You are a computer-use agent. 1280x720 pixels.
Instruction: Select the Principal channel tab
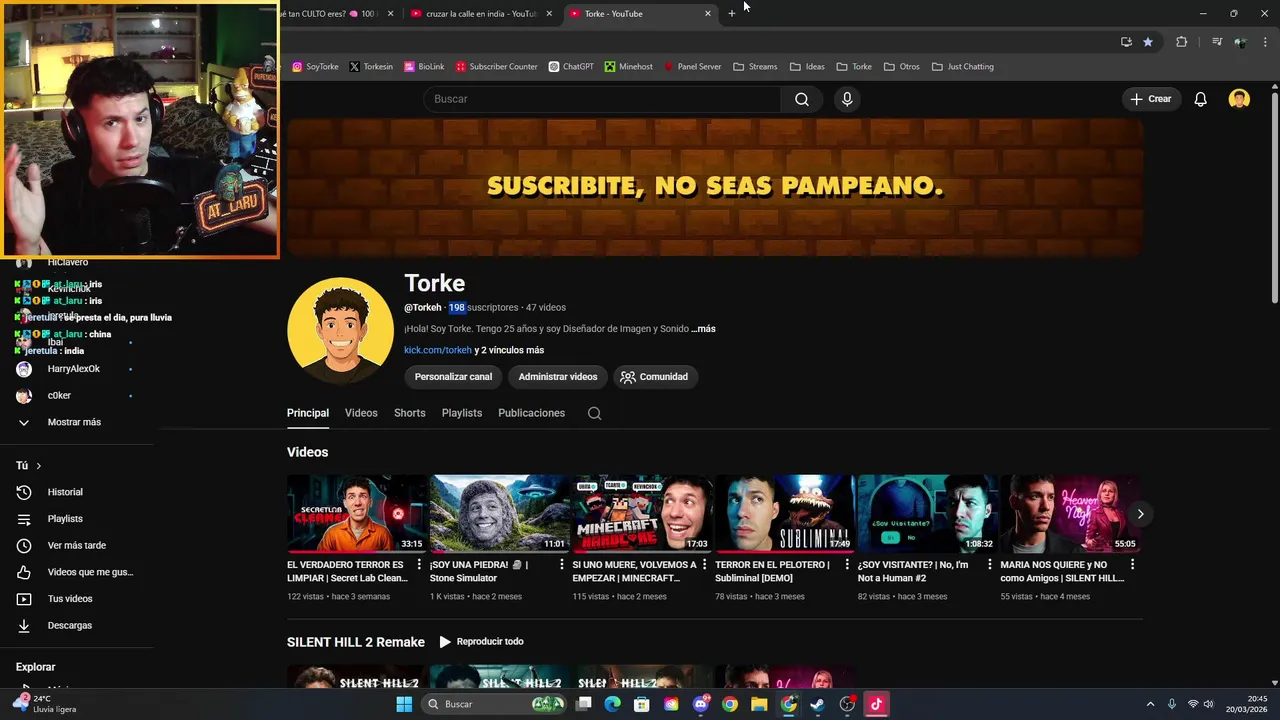[x=308, y=413]
